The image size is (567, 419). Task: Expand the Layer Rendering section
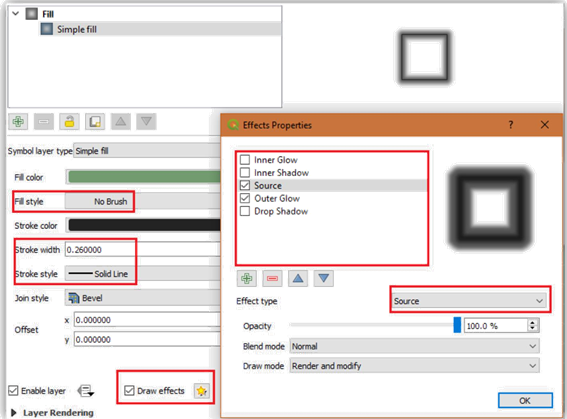[x=14, y=412]
